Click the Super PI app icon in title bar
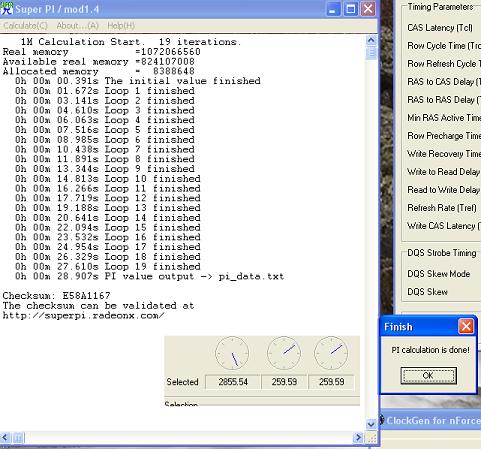The width and height of the screenshot is (481, 449). pos(6,9)
